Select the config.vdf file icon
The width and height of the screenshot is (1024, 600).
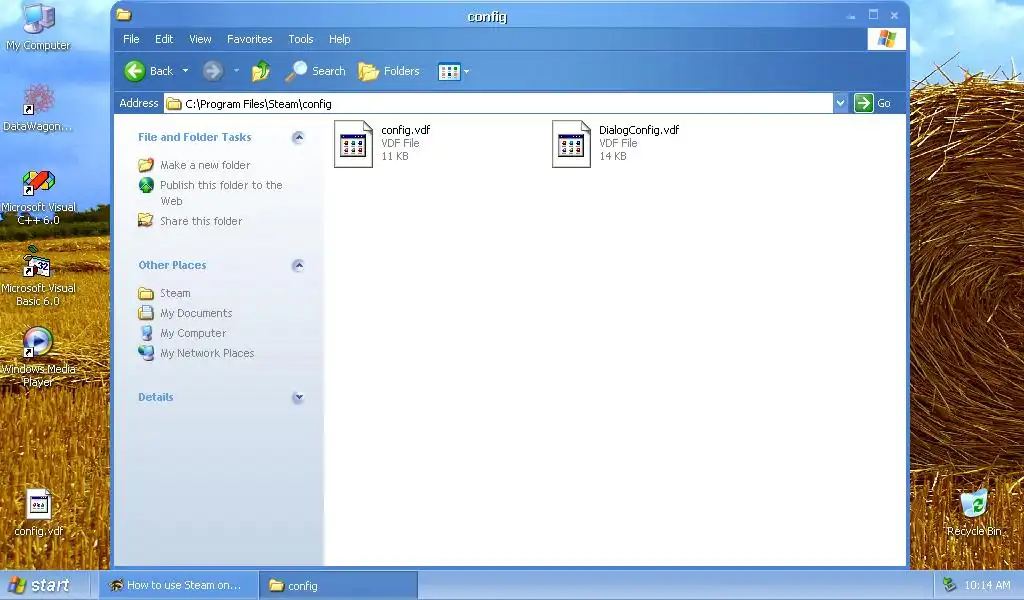point(353,144)
